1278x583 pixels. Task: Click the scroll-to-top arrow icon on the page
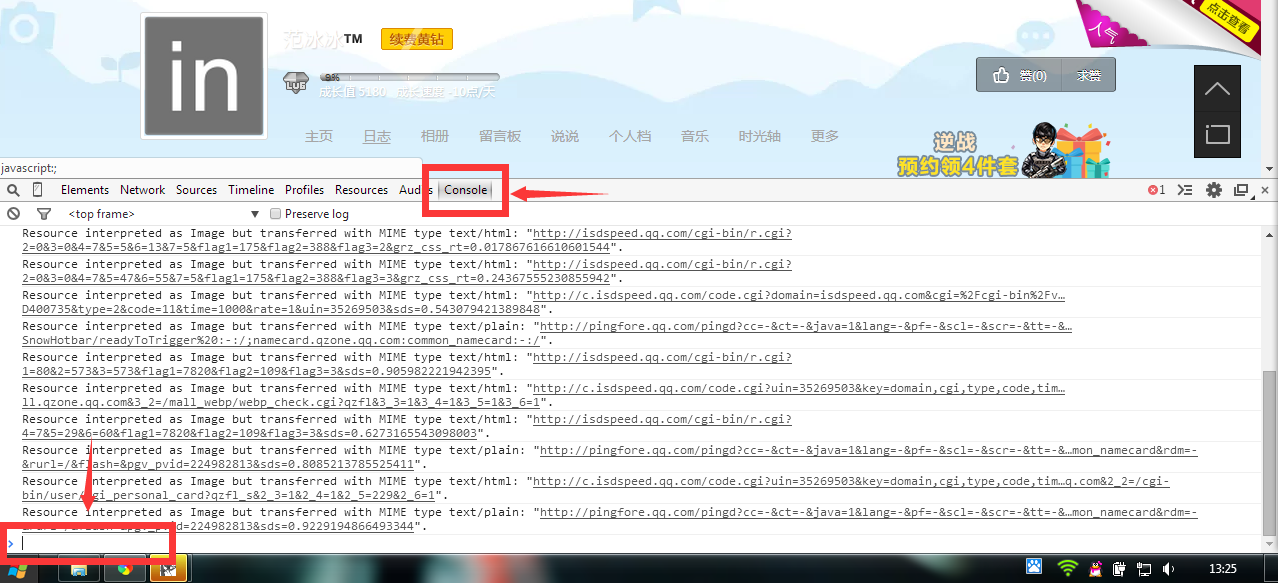pos(1217,89)
